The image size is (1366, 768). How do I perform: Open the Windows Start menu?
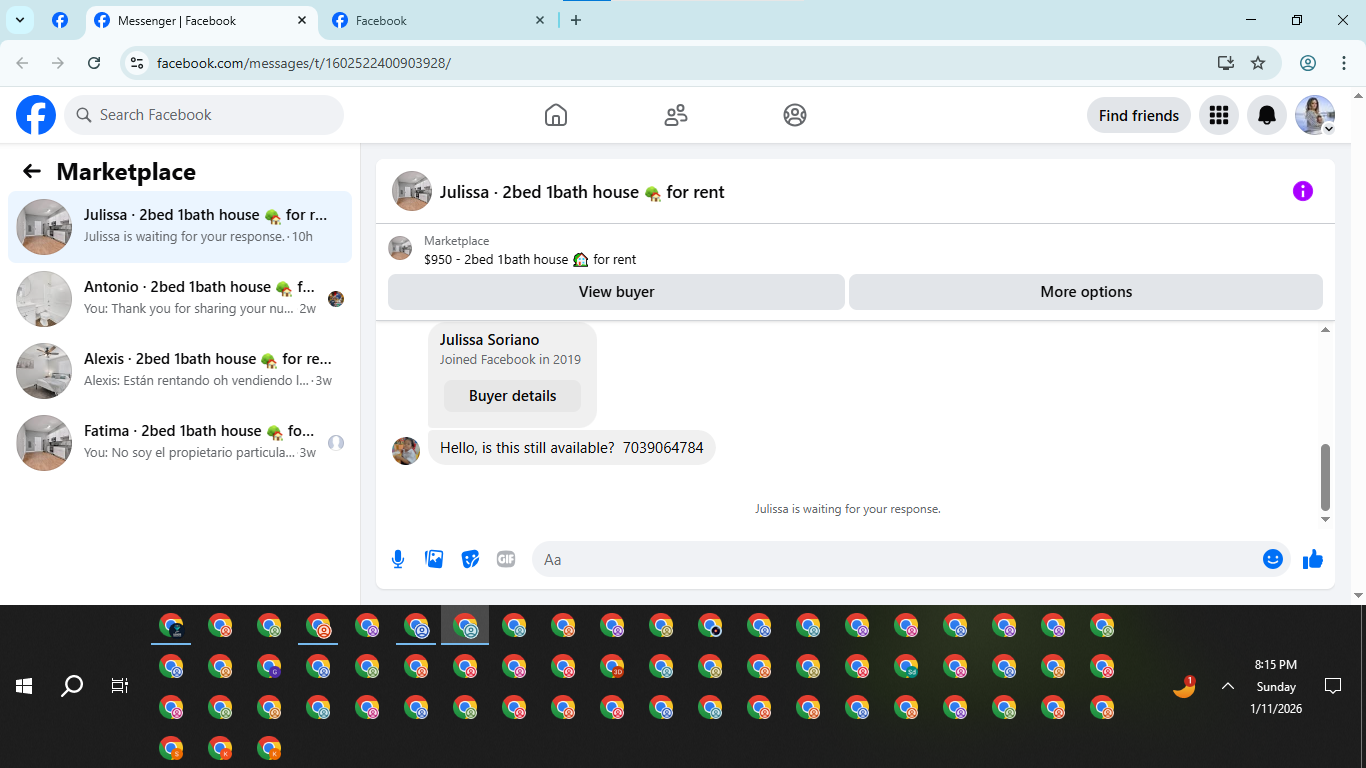pos(24,686)
